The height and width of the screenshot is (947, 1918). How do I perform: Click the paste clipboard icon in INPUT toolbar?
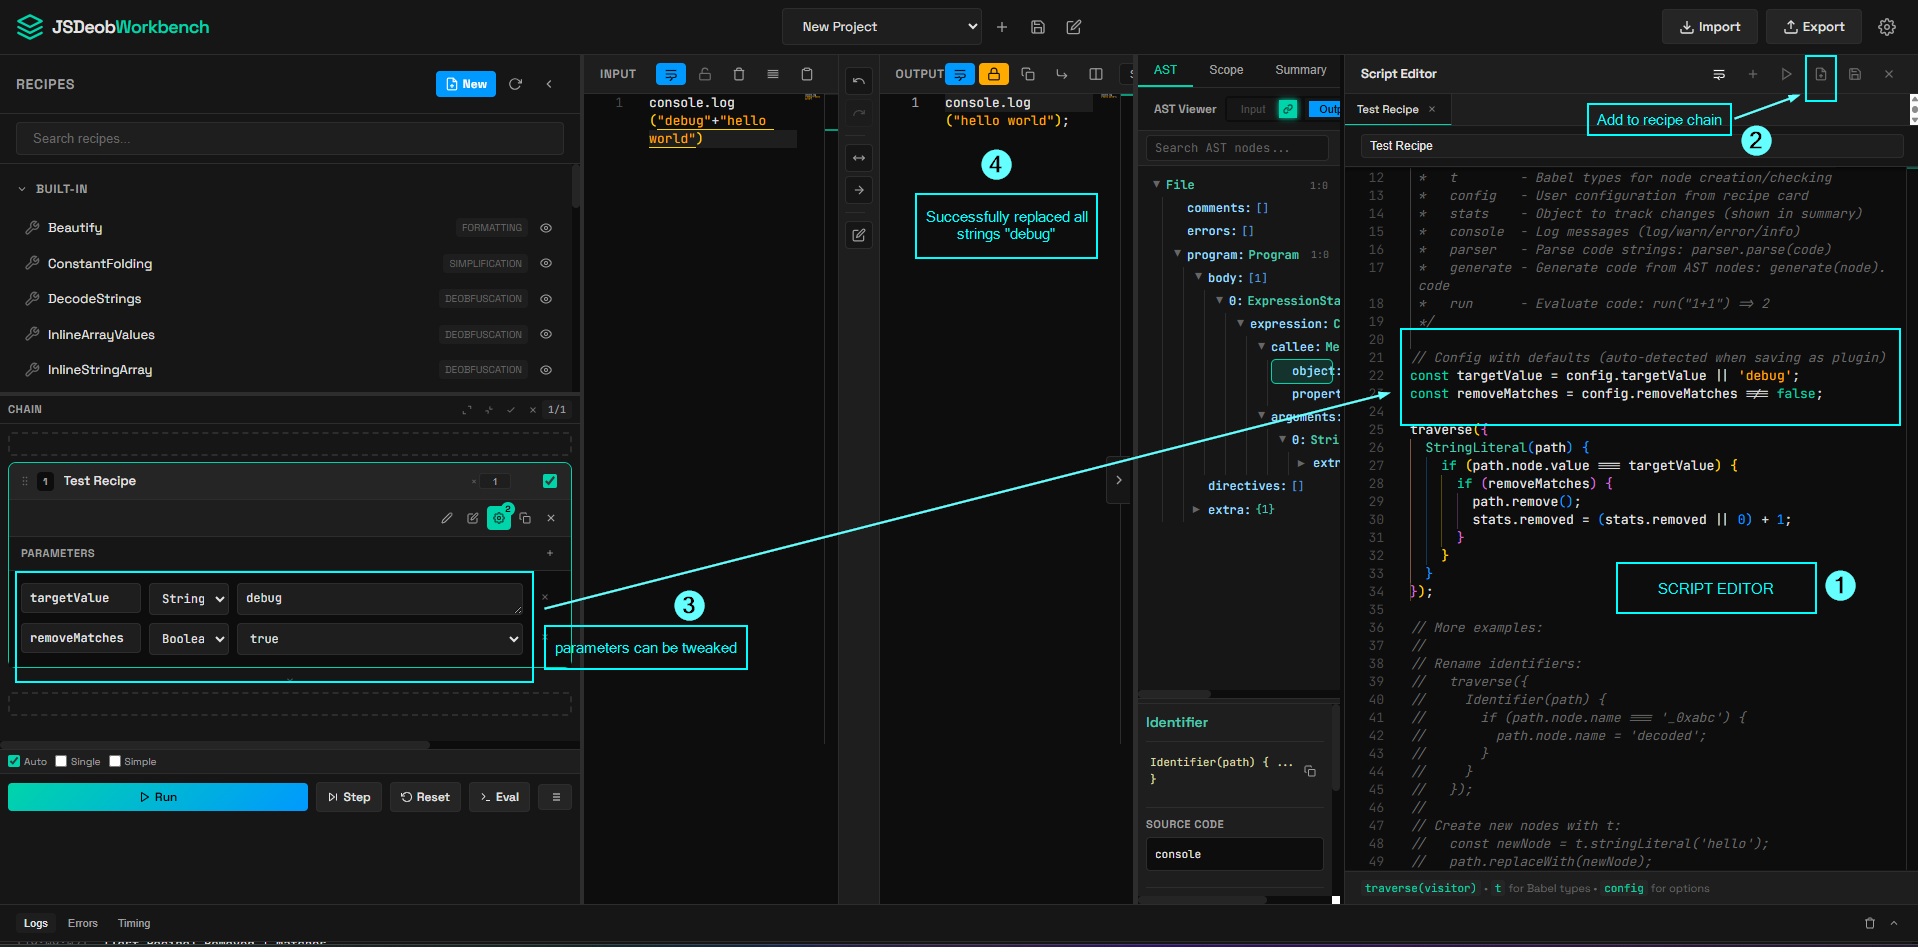[807, 74]
